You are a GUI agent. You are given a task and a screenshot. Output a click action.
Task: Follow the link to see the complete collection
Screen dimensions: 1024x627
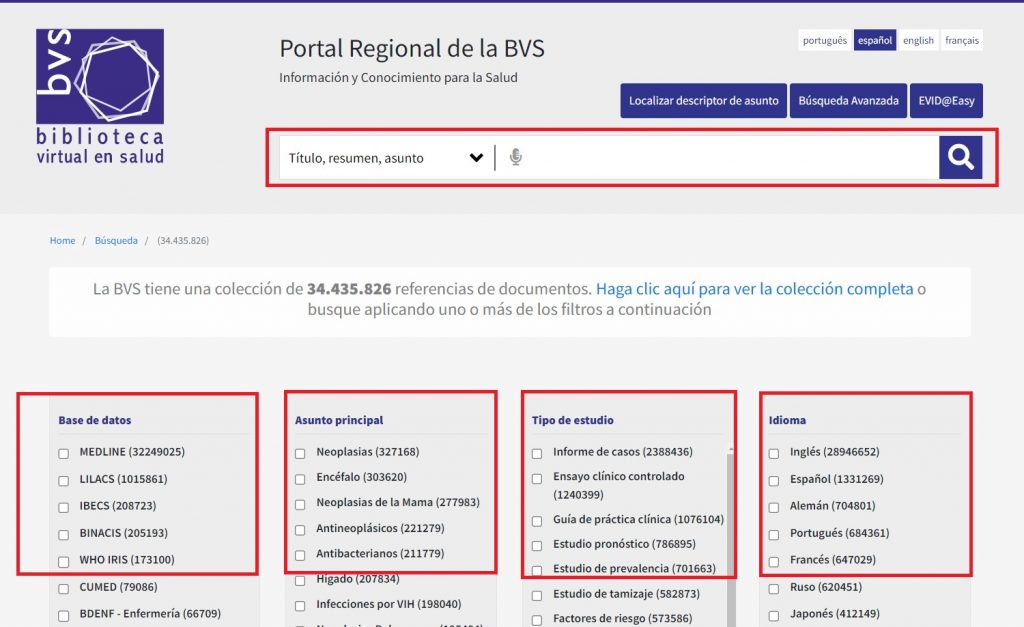[x=754, y=289]
